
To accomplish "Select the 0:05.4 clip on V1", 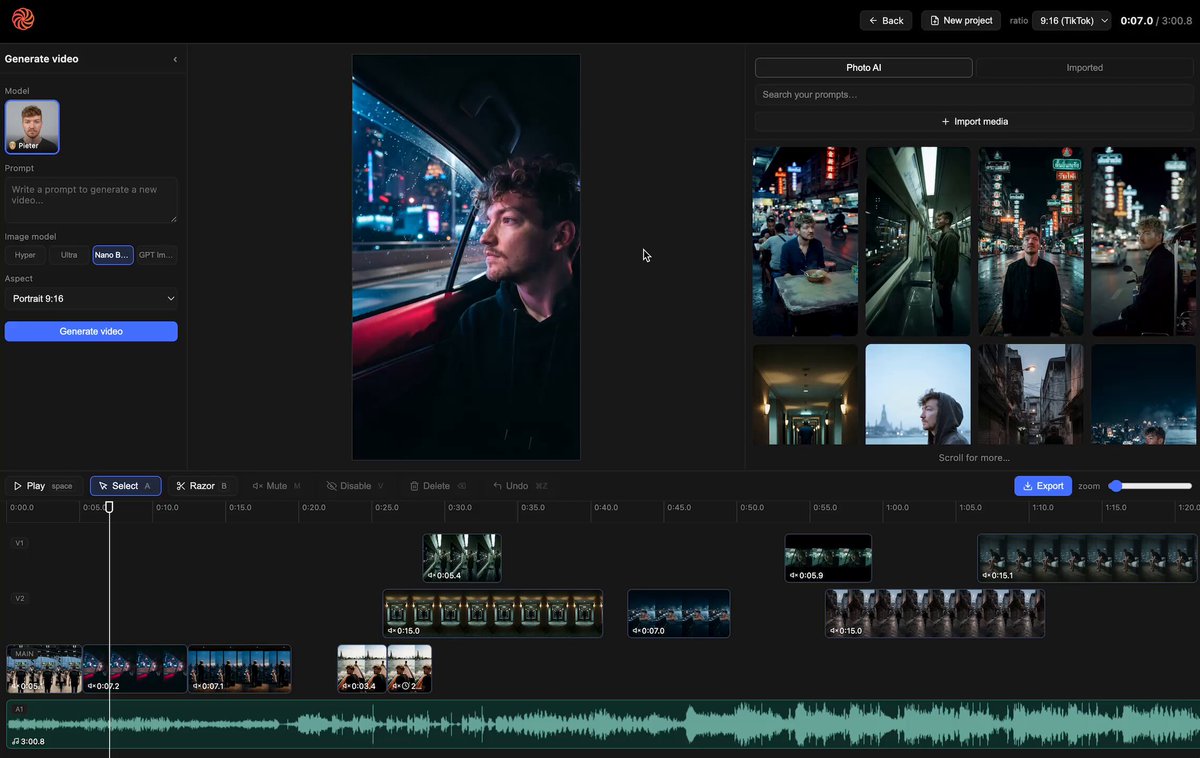I will [x=462, y=558].
